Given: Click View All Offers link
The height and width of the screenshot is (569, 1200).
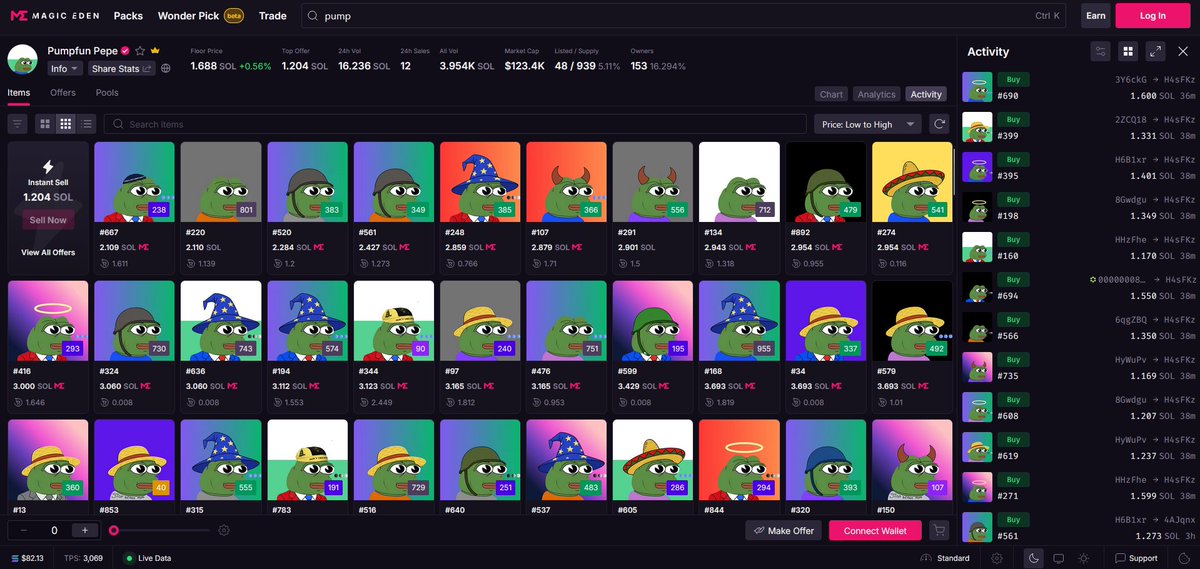Looking at the screenshot, I should (x=48, y=252).
